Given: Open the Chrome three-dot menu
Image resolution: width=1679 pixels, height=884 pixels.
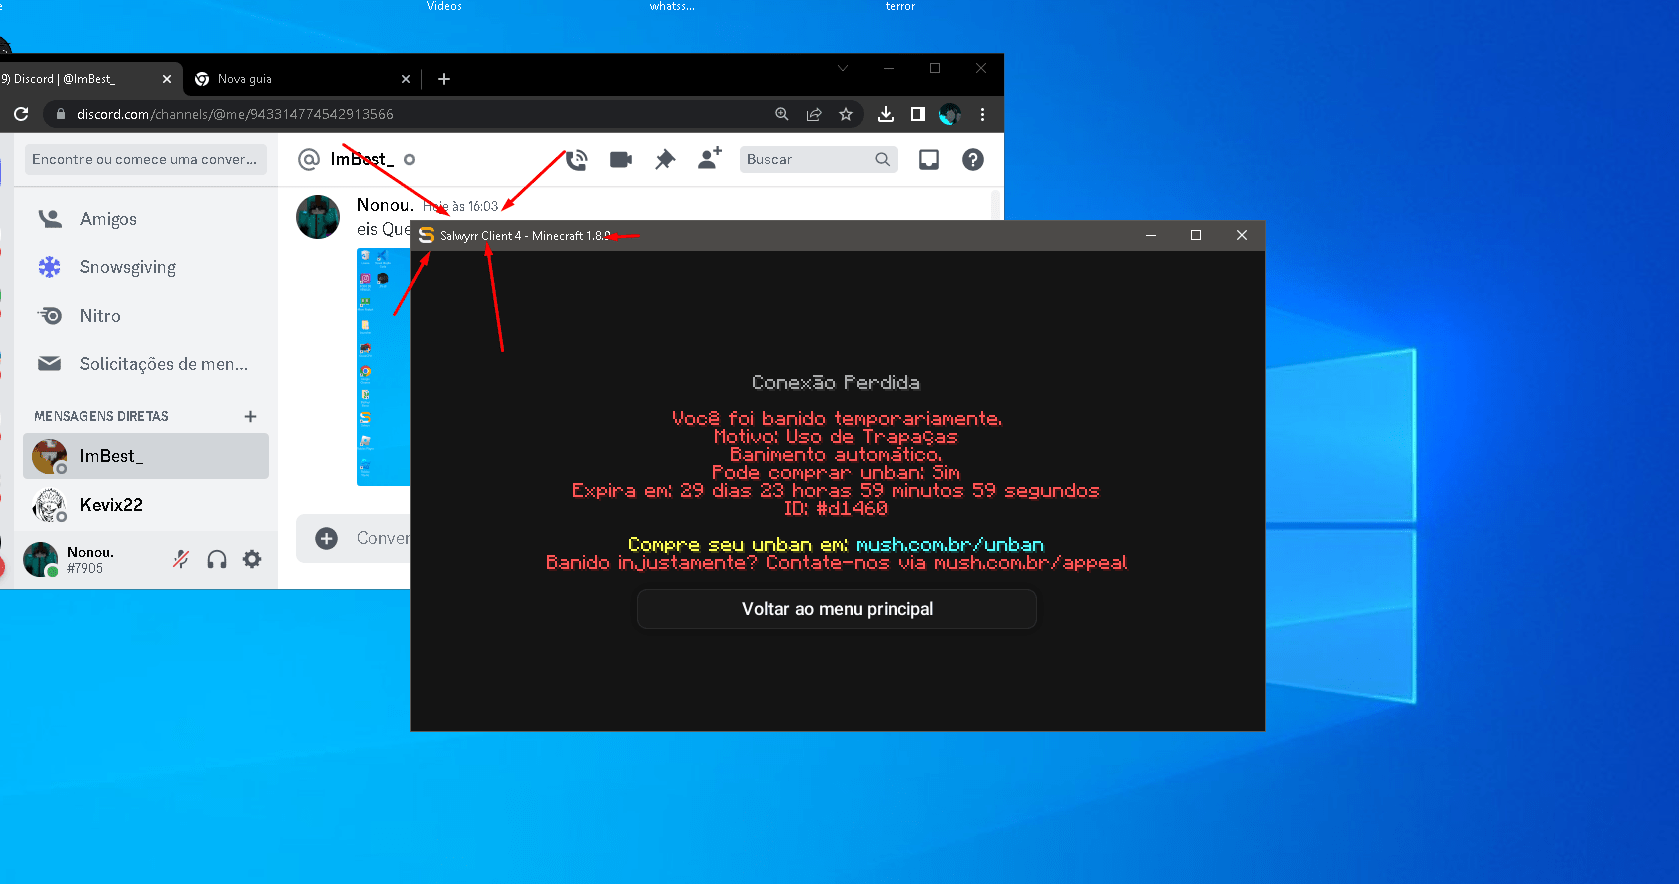Looking at the screenshot, I should (x=982, y=114).
